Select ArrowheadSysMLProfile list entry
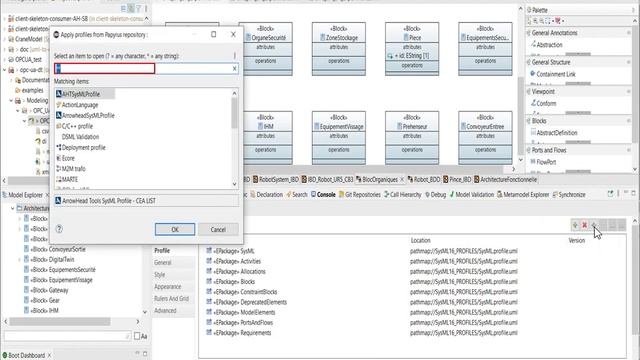 (85, 116)
